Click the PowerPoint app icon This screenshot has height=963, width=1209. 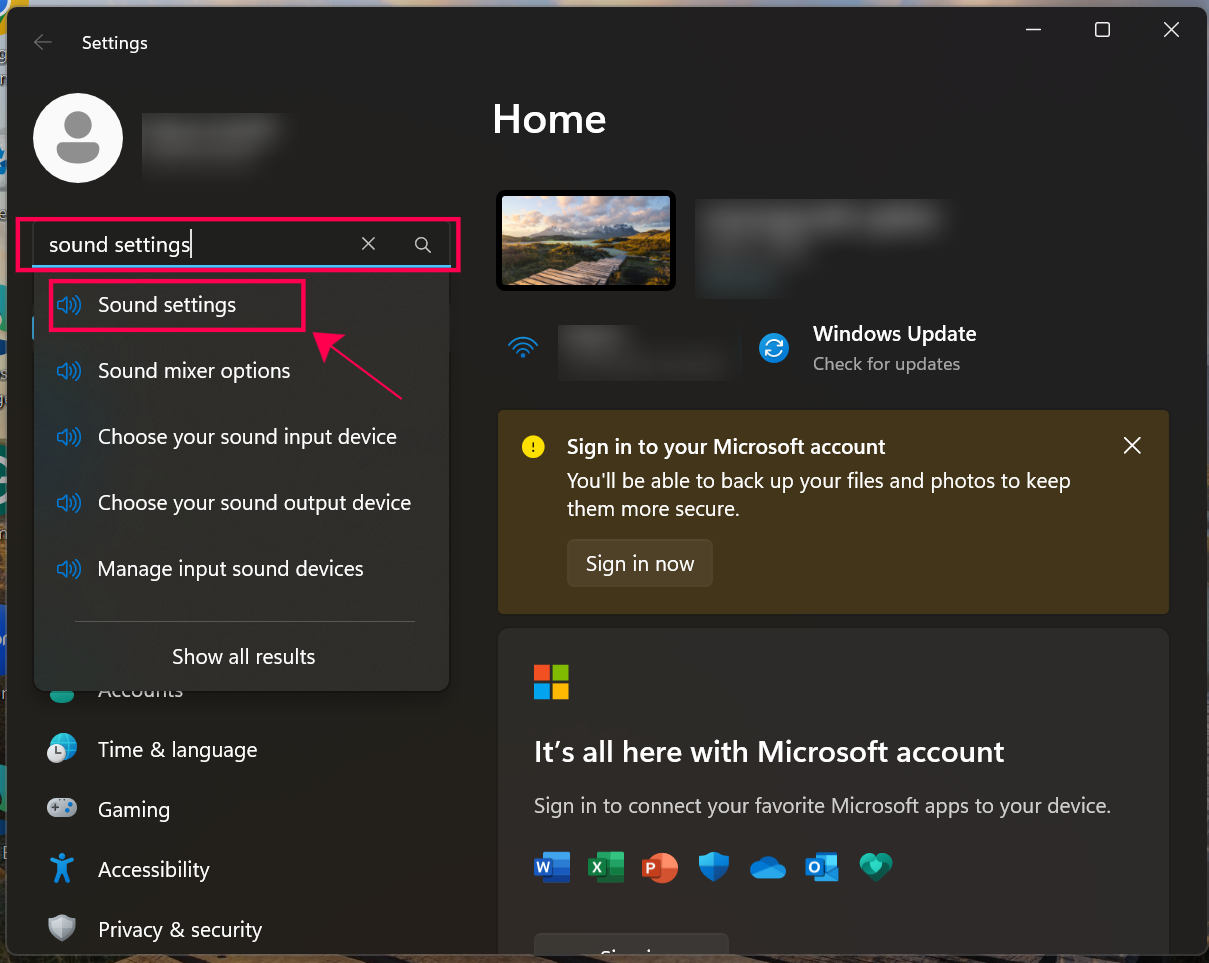pos(660,867)
